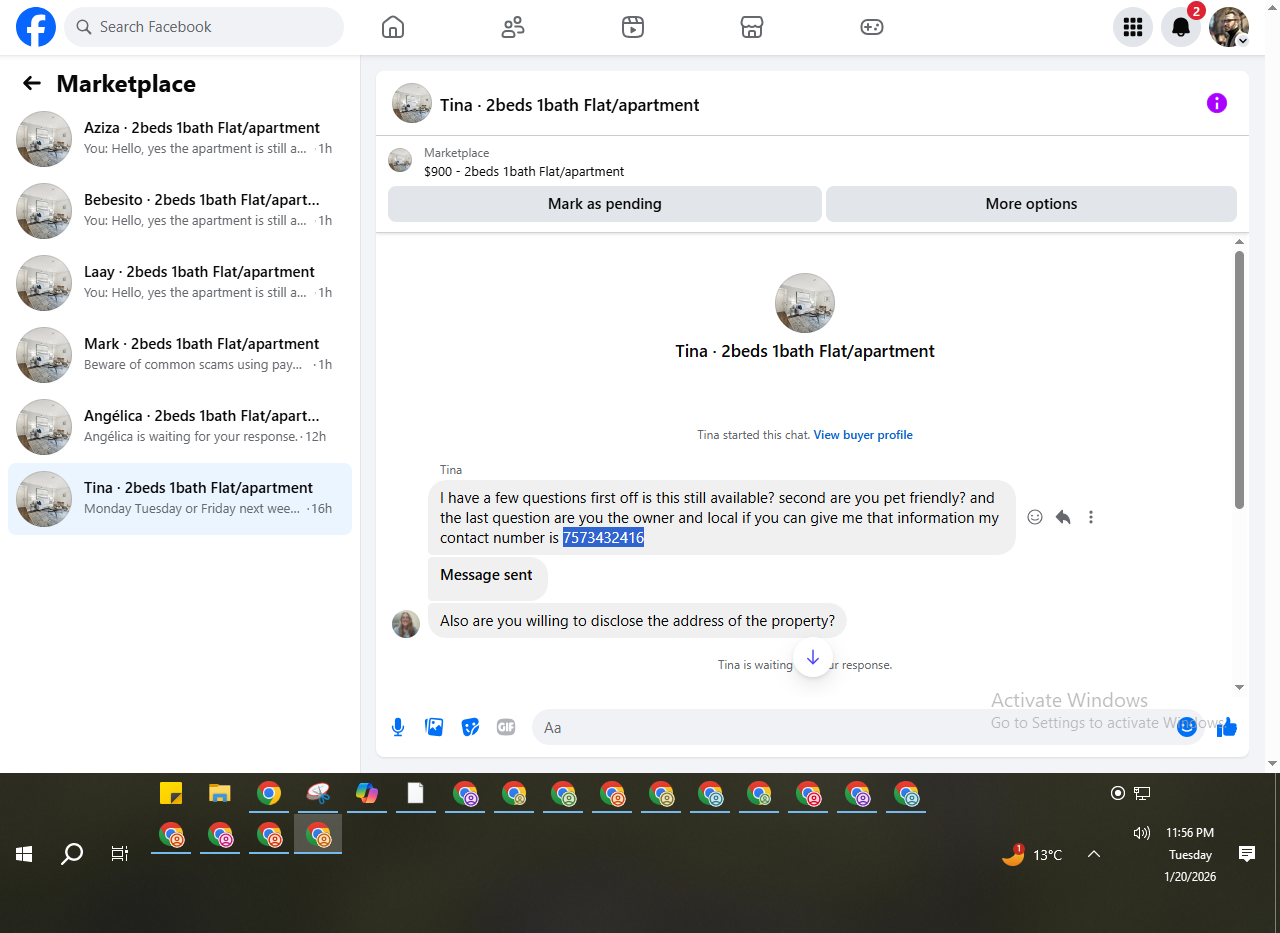The width and height of the screenshot is (1280, 933).
Task: Click the Marketplace heading text
Action: coord(126,84)
